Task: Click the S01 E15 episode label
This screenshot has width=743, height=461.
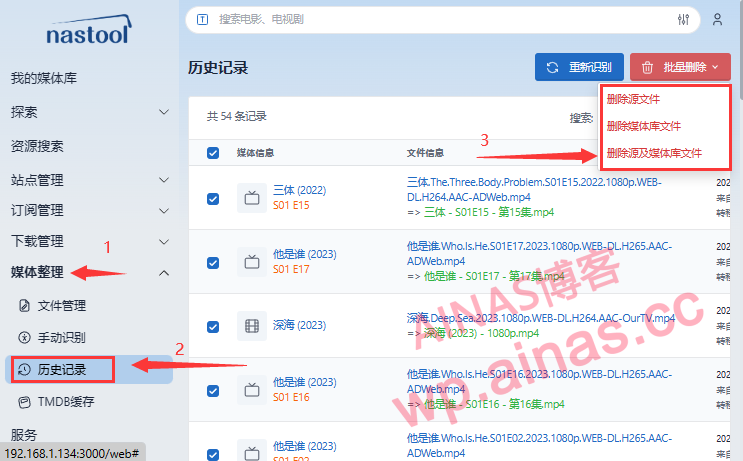Action: tap(291, 205)
